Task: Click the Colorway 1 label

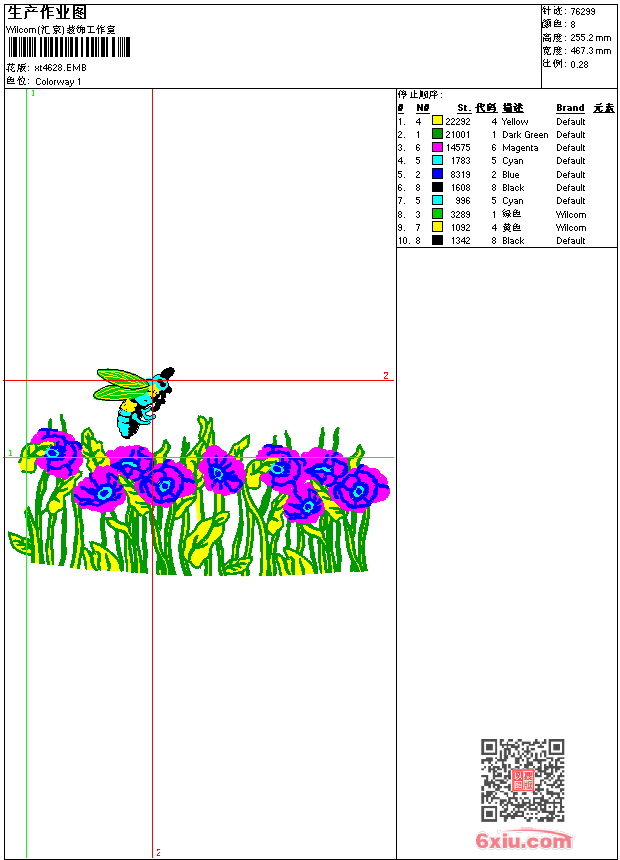Action: click(58, 82)
